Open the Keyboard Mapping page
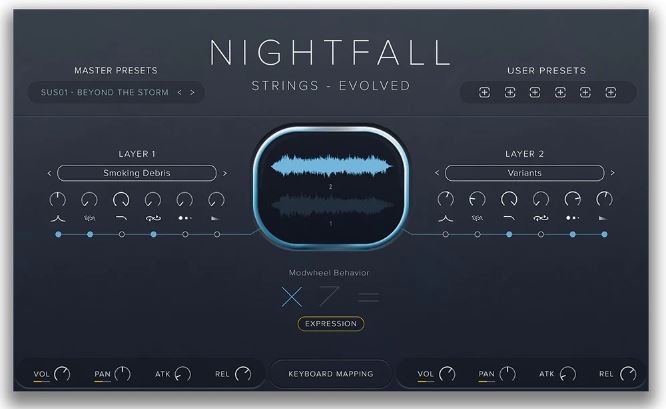 pyautogui.click(x=331, y=374)
